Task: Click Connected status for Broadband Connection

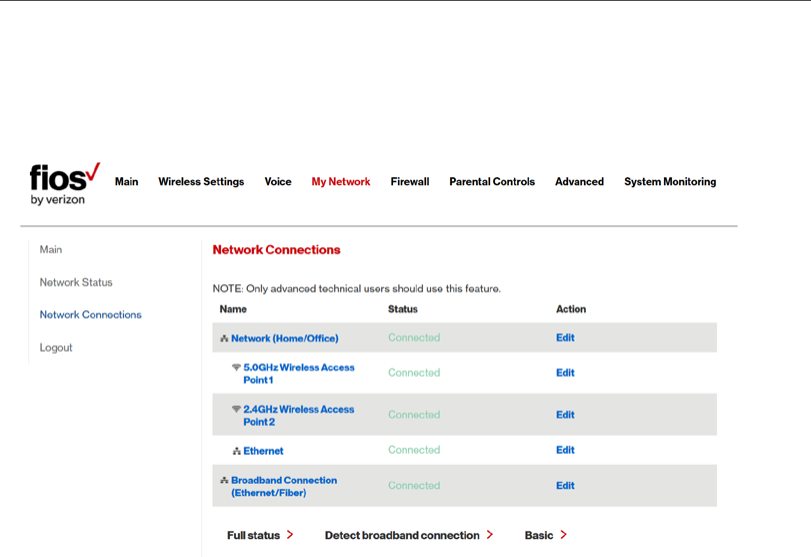Action: (414, 486)
